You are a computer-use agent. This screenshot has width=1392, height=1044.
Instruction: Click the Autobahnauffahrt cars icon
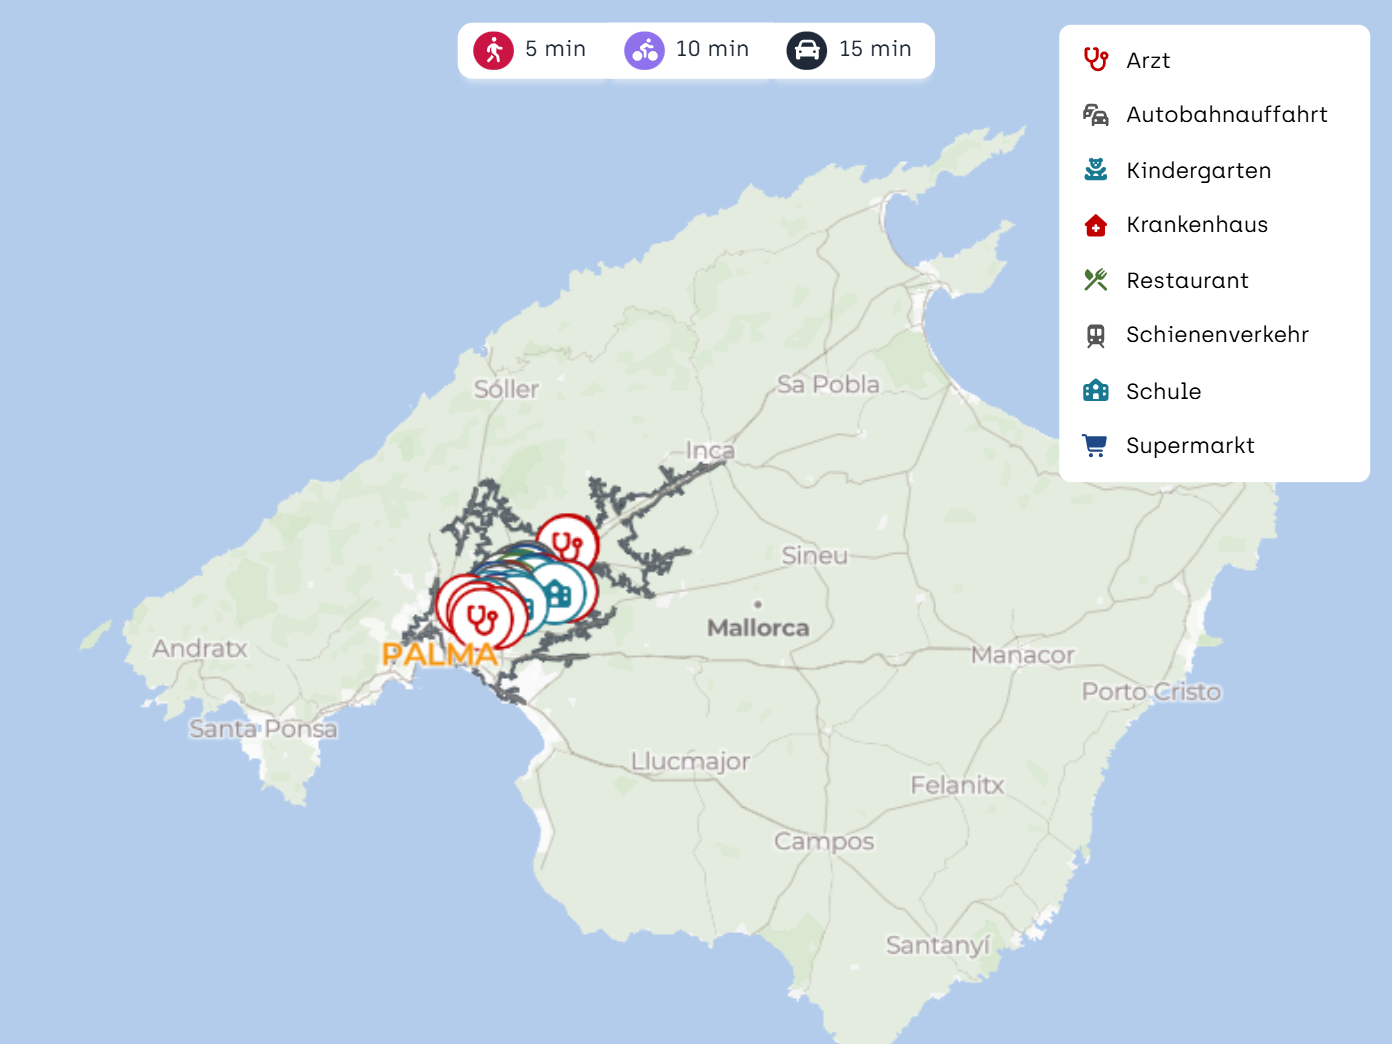1096,115
